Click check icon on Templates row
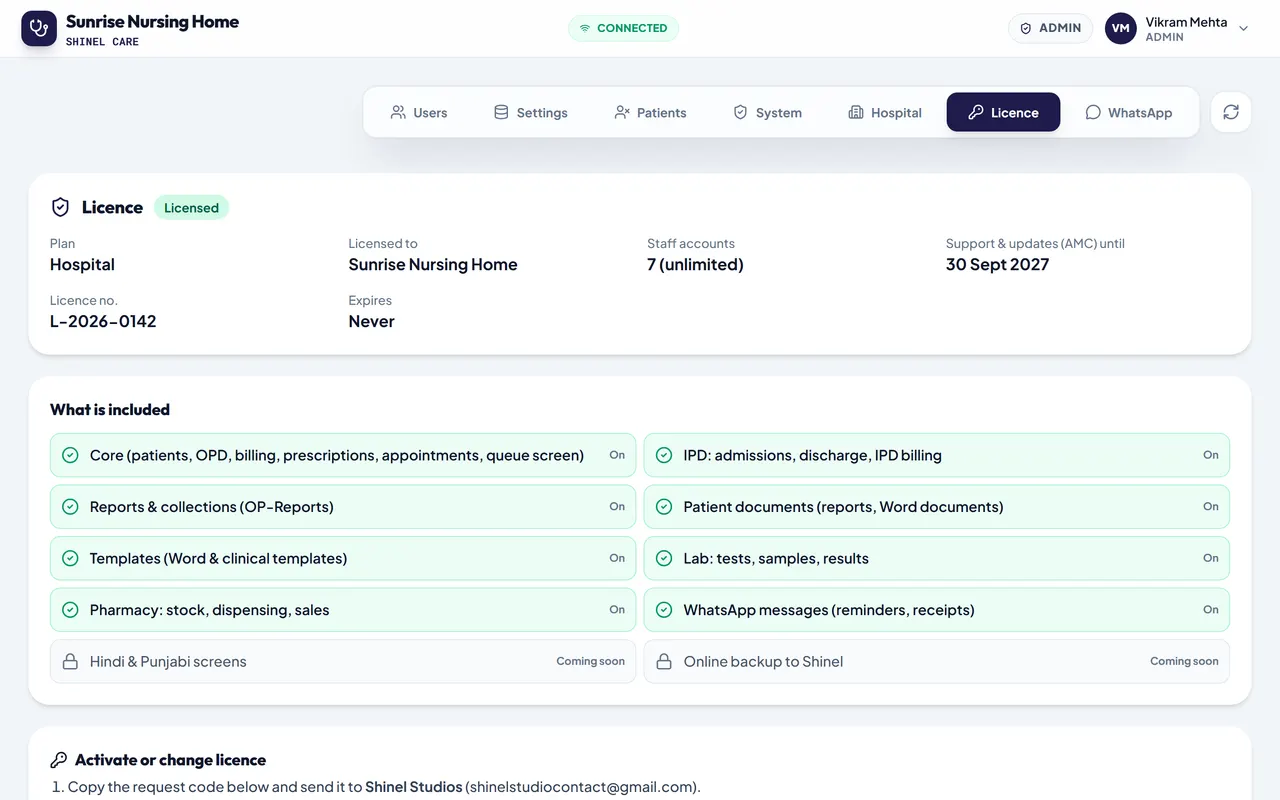The height and width of the screenshot is (800, 1280). 70,558
